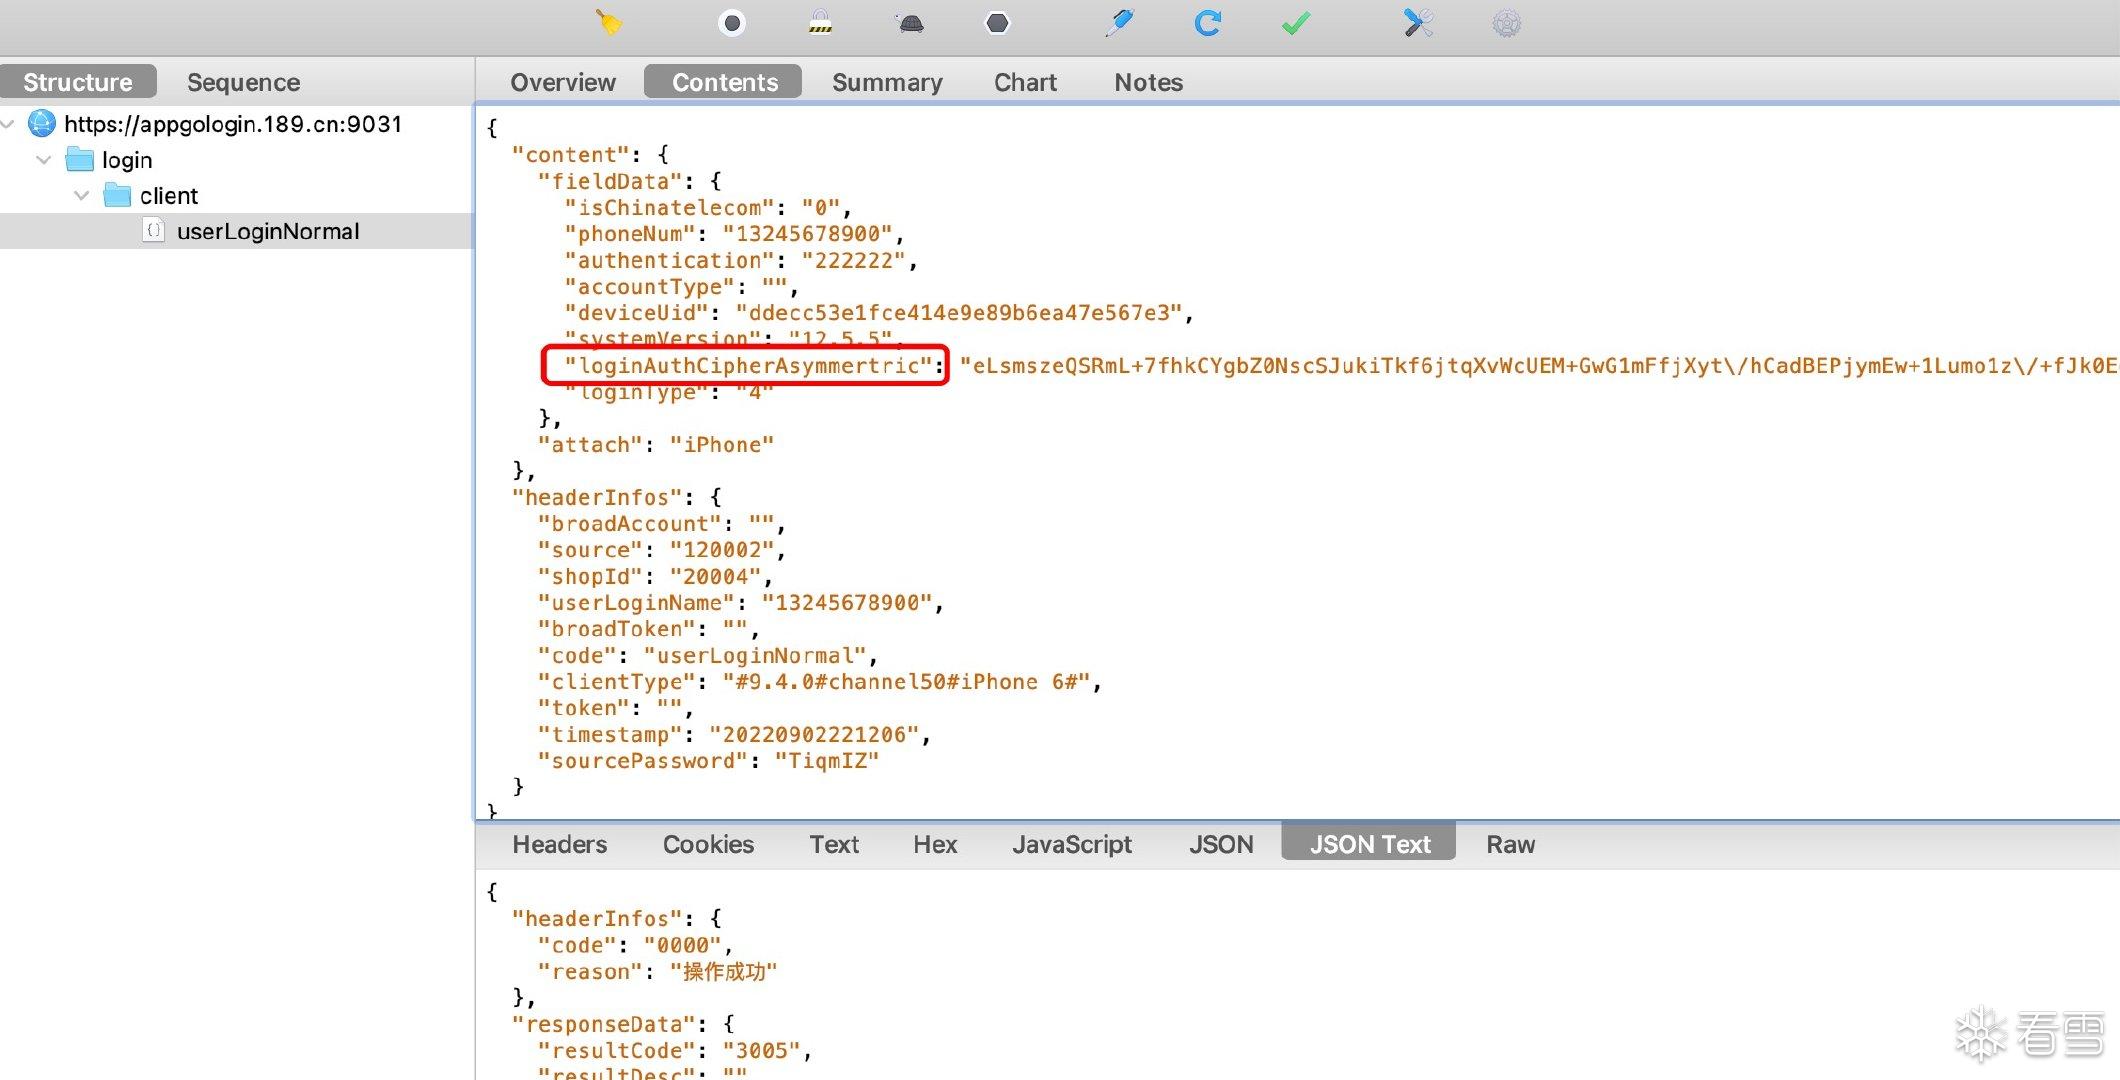This screenshot has width=2120, height=1080.
Task: Click the "sourcePassword" value TiqmIZ
Action: point(827,761)
